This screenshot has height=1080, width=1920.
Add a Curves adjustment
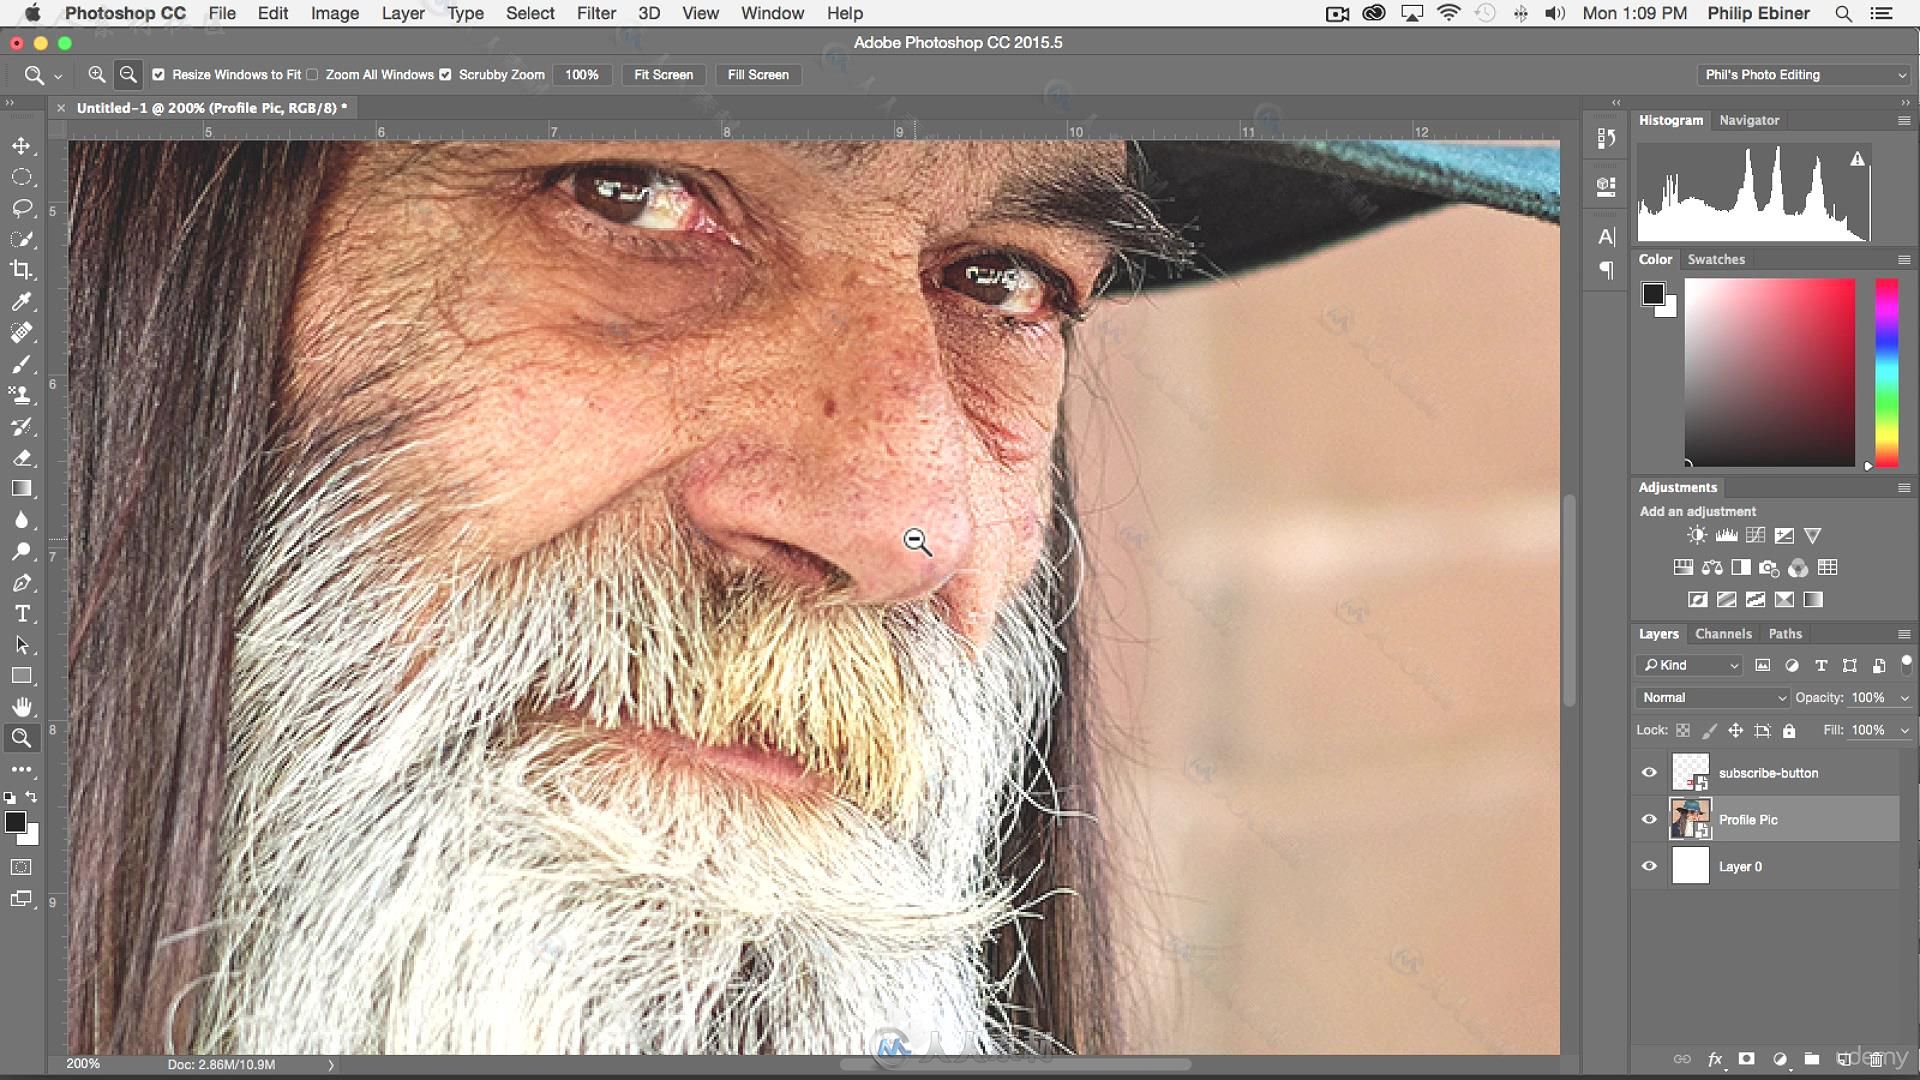coord(1755,536)
